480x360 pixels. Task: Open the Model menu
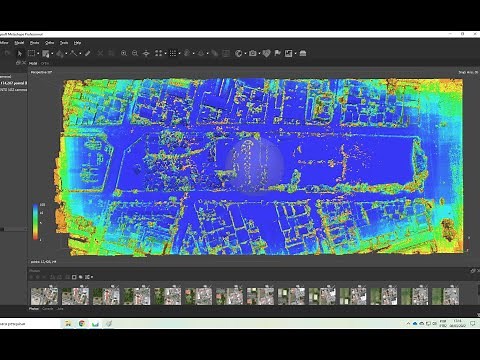coord(19,43)
